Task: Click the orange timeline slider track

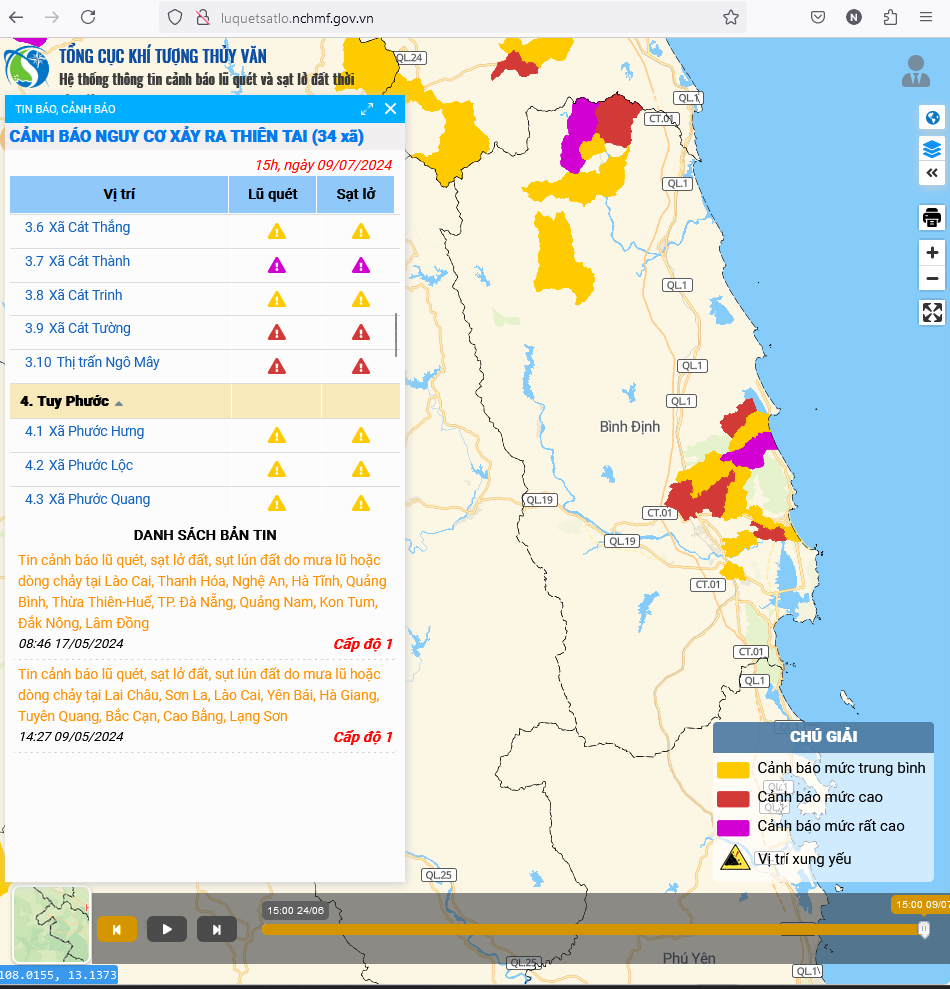Action: pyautogui.click(x=590, y=929)
